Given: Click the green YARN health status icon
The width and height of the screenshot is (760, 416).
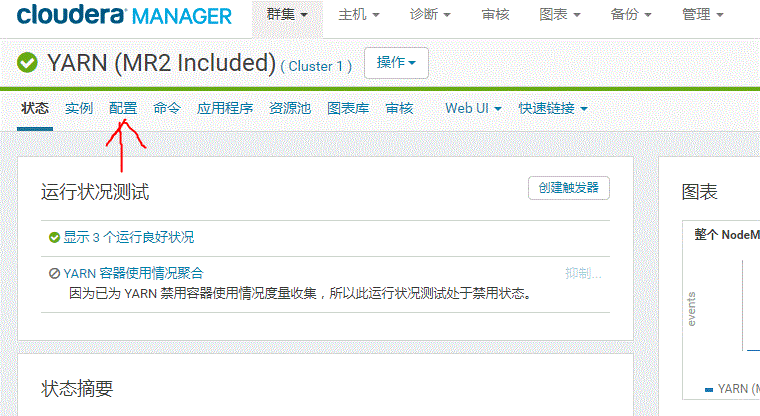Looking at the screenshot, I should 27,63.
